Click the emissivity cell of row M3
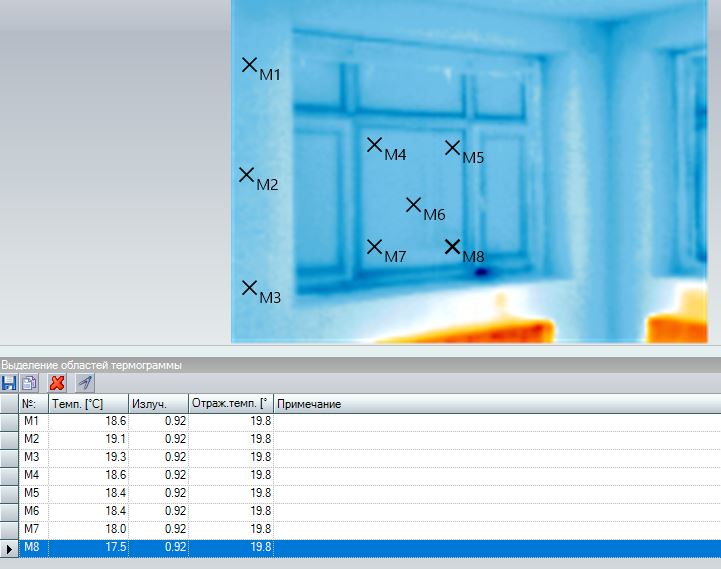This screenshot has height=569, width=721. (158, 457)
